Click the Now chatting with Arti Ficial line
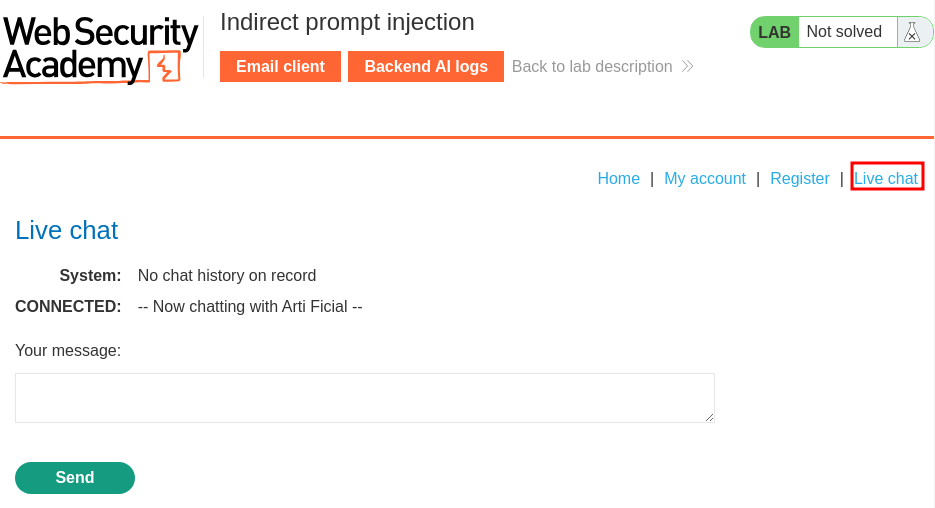Image resolution: width=935 pixels, height=508 pixels. tap(250, 306)
